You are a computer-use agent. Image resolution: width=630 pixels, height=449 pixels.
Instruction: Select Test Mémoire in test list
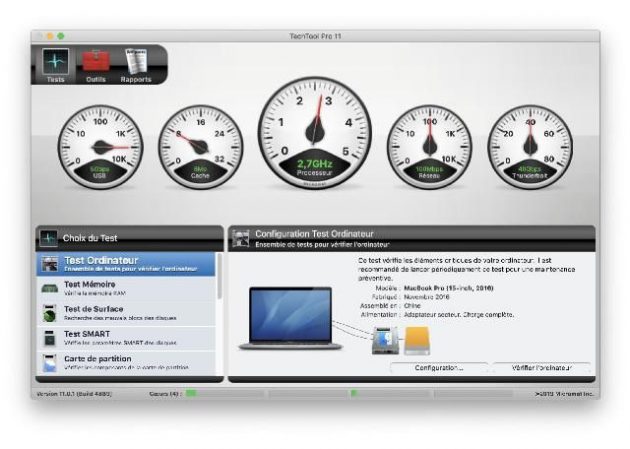[126, 288]
